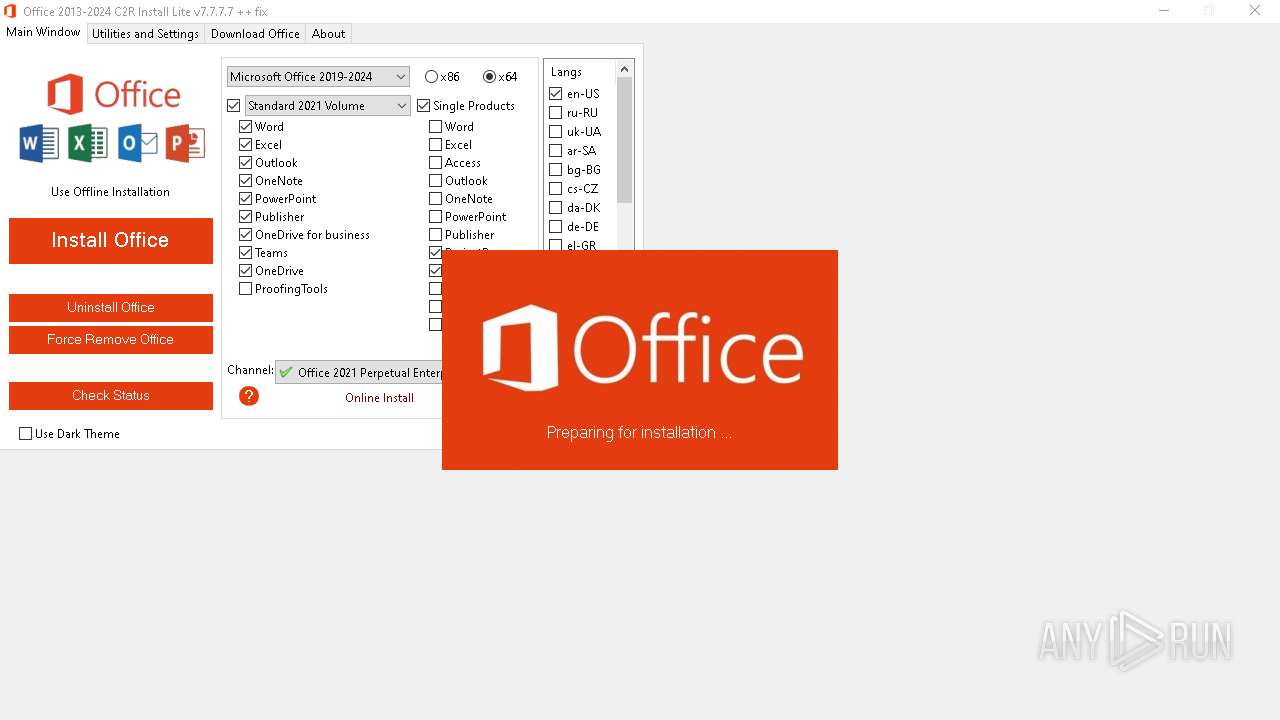Open the Standard 2021 Volume dropdown
Image resolution: width=1280 pixels, height=720 pixels.
(x=327, y=105)
